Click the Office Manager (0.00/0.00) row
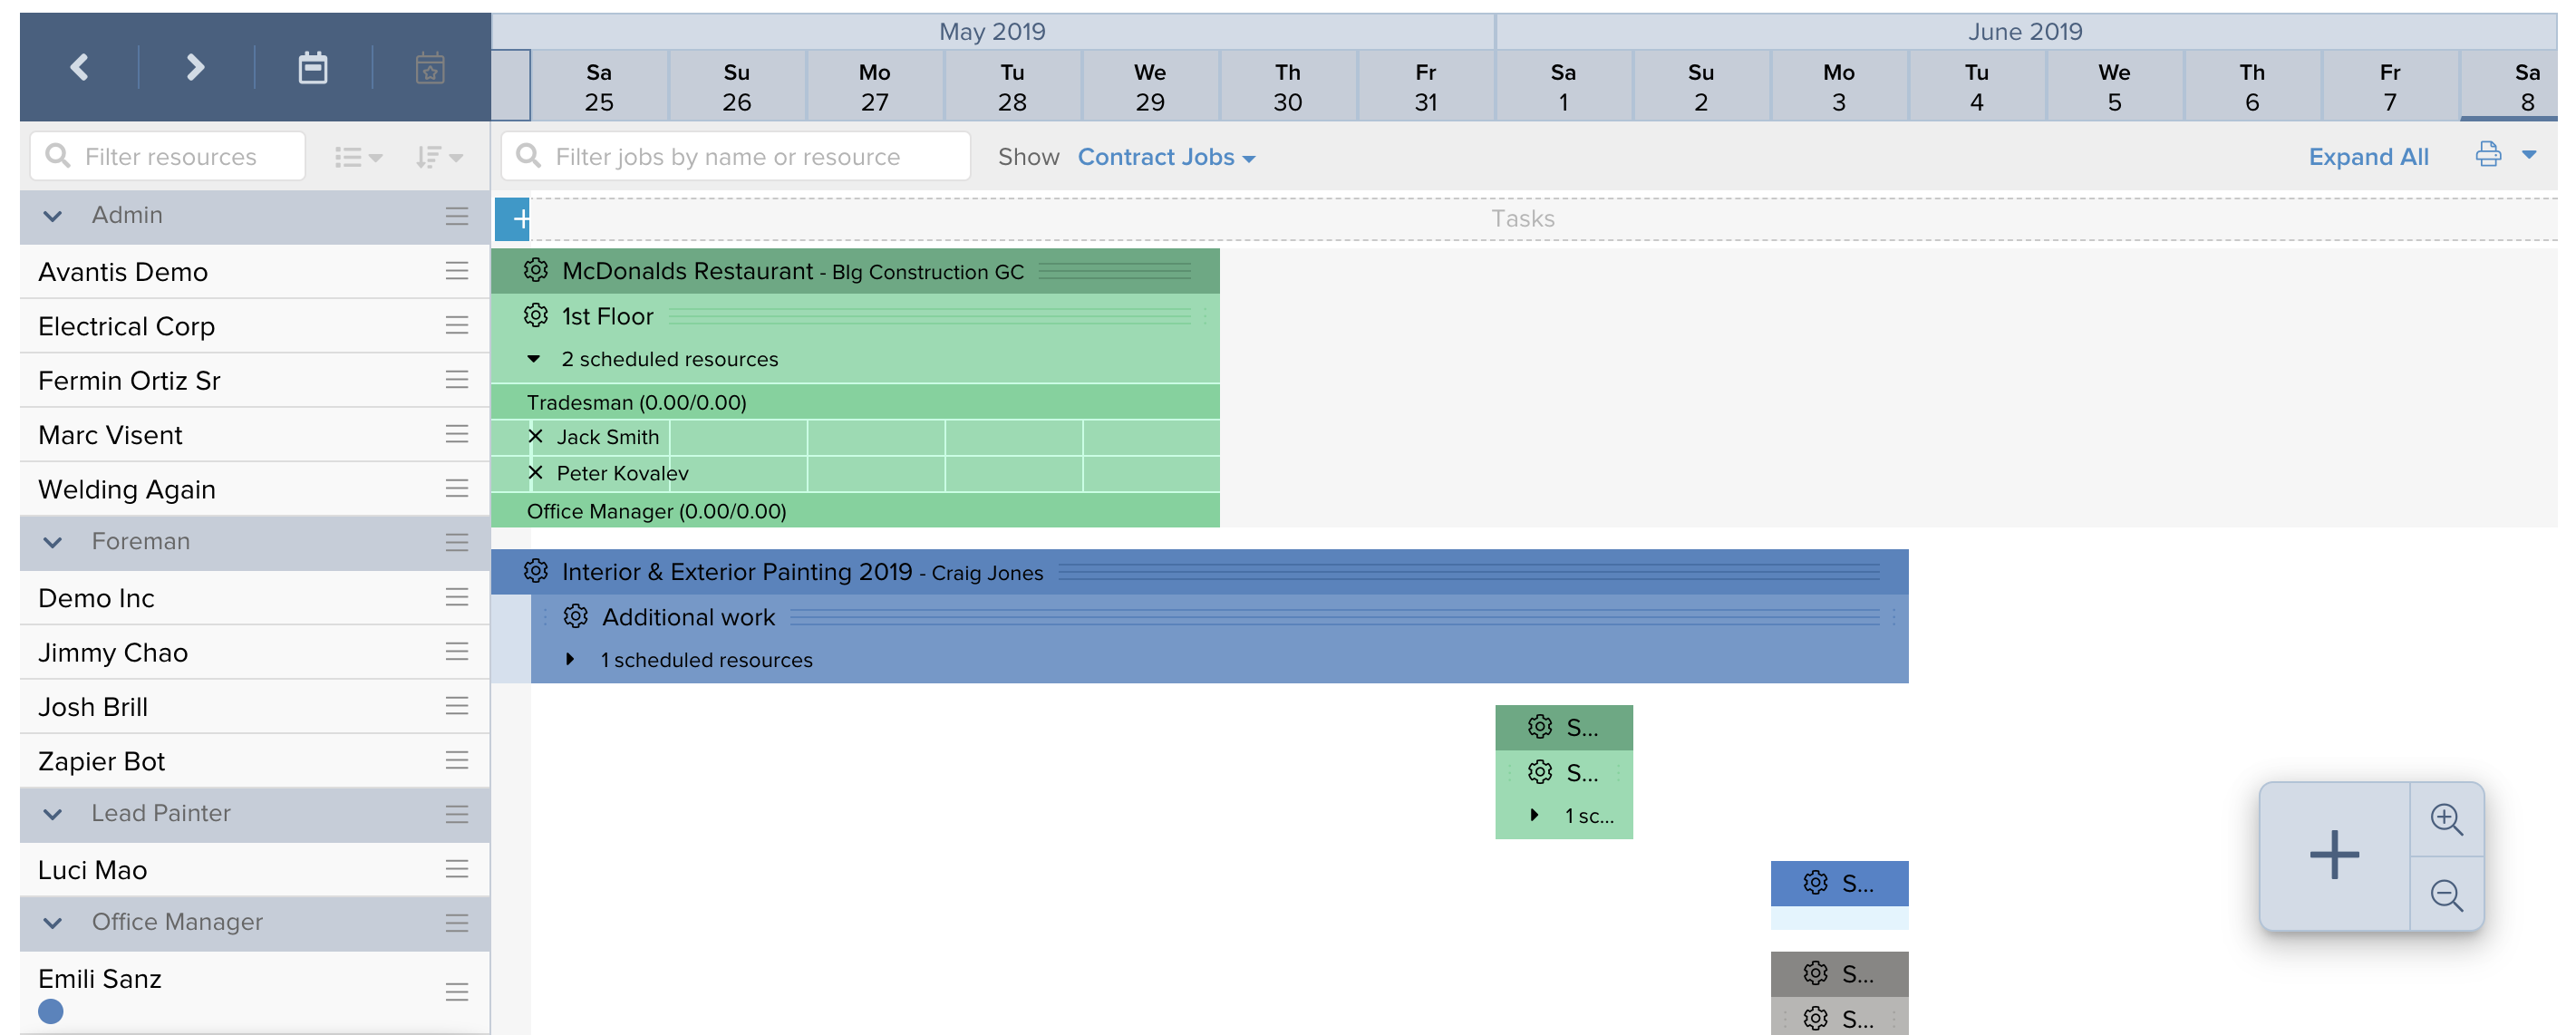Viewport: 2576px width, 1035px height. pyautogui.click(x=855, y=511)
